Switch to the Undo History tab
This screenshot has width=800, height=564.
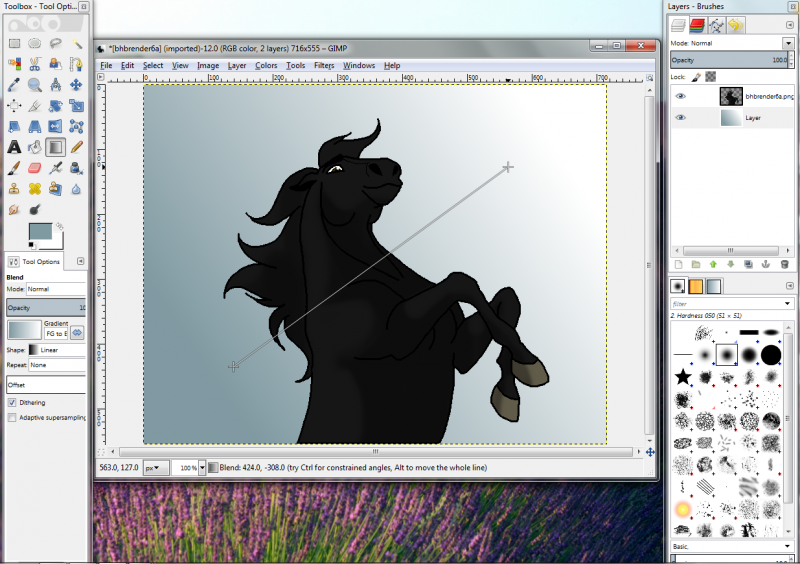pos(735,24)
